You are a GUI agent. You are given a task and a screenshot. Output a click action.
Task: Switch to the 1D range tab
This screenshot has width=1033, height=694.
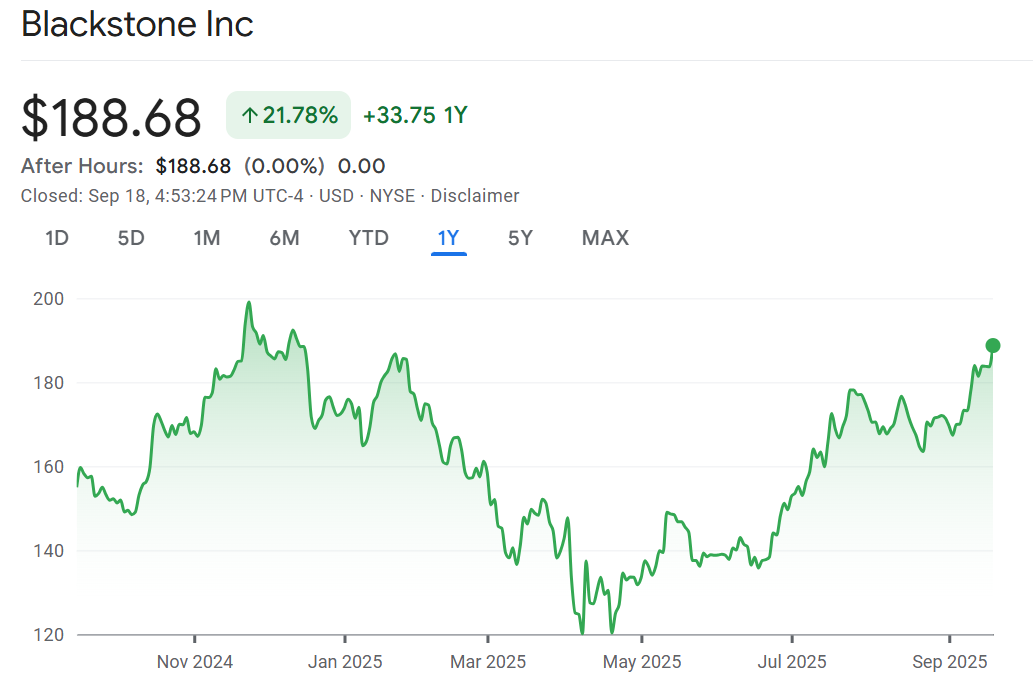point(57,238)
